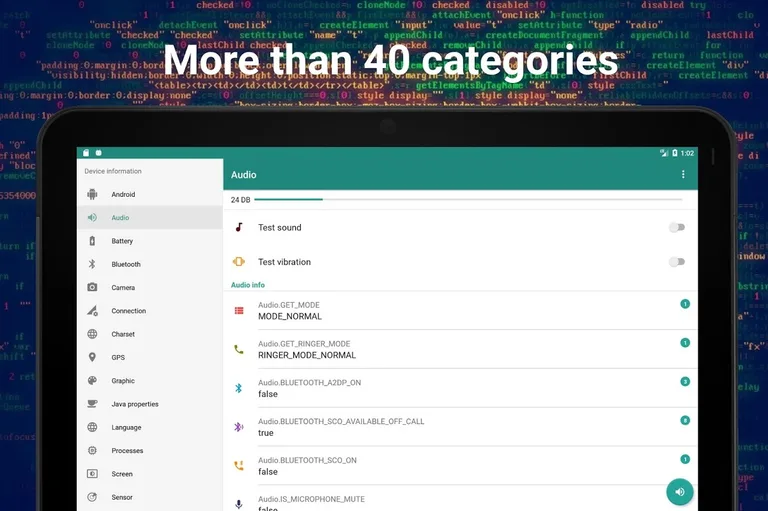The width and height of the screenshot is (768, 511).
Task: Click the signal icon in status bar
Action: 664,153
